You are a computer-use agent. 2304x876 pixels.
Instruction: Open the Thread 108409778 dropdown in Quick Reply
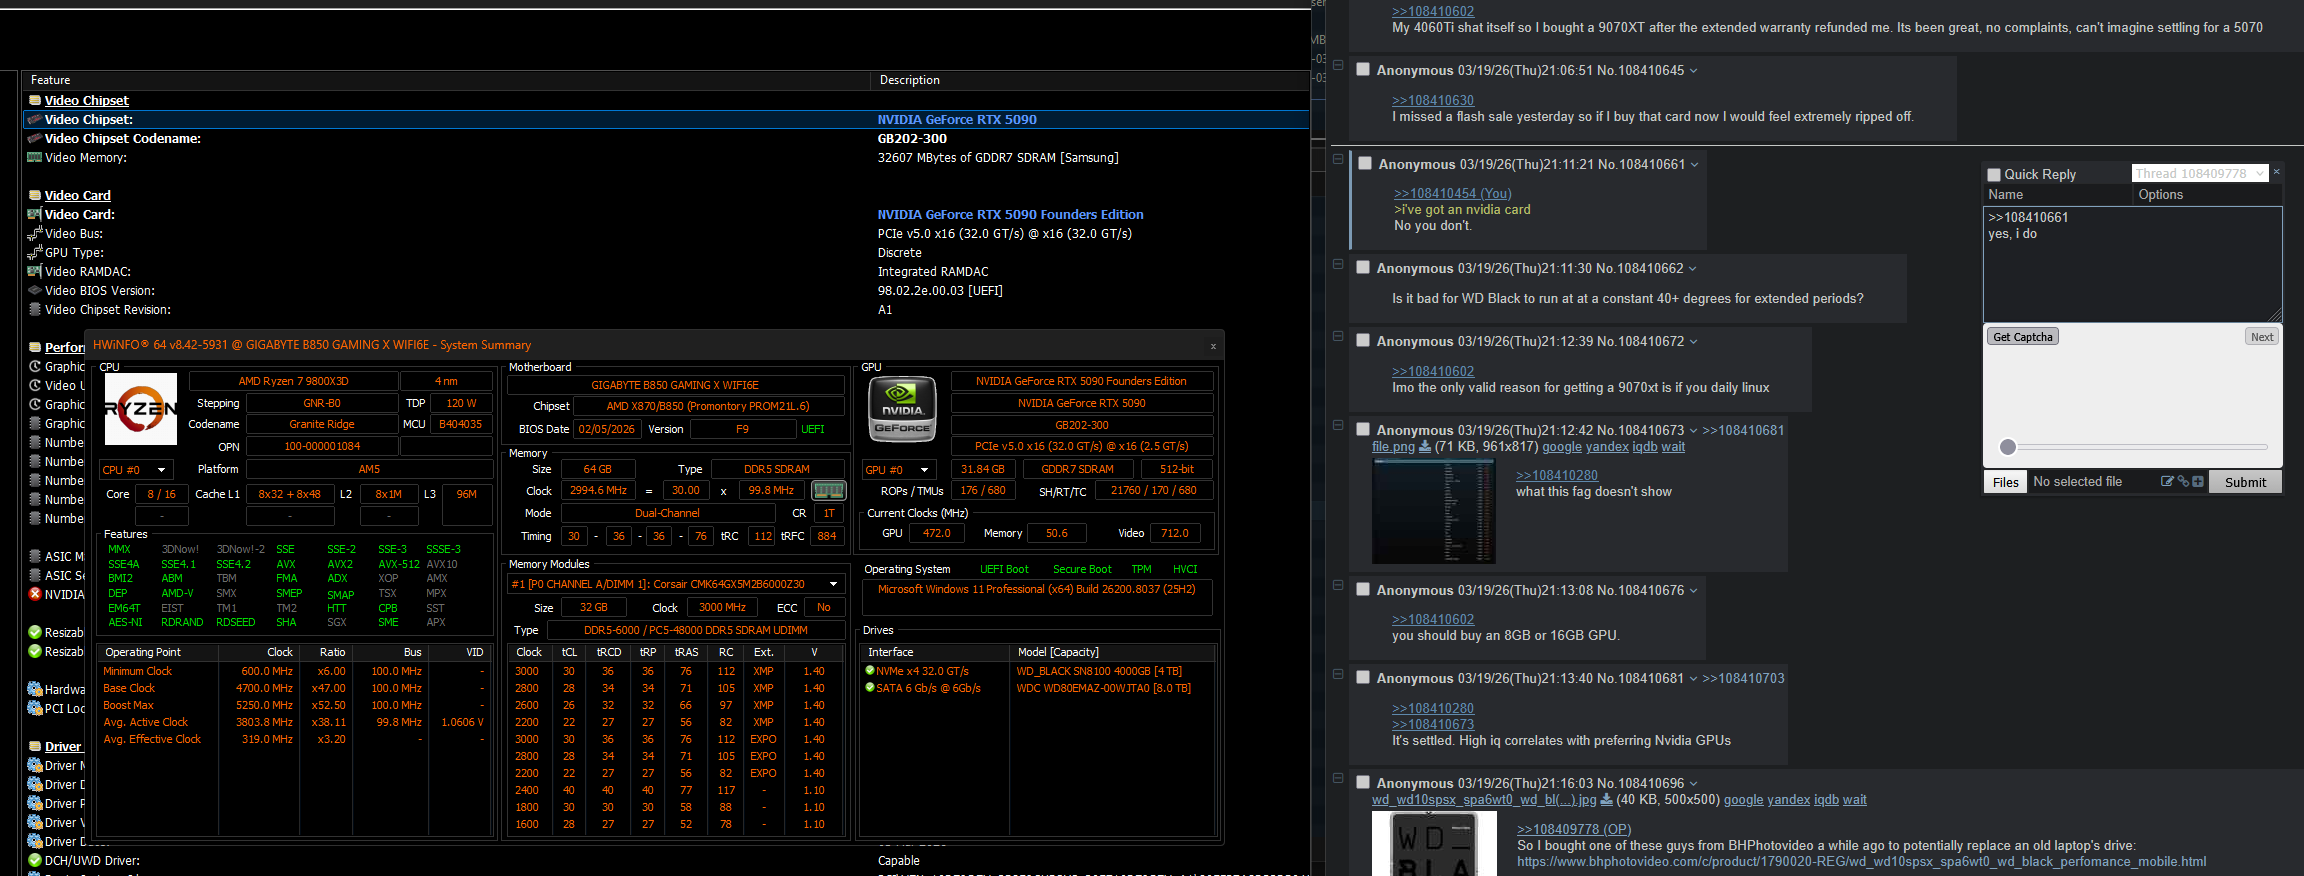2200,174
